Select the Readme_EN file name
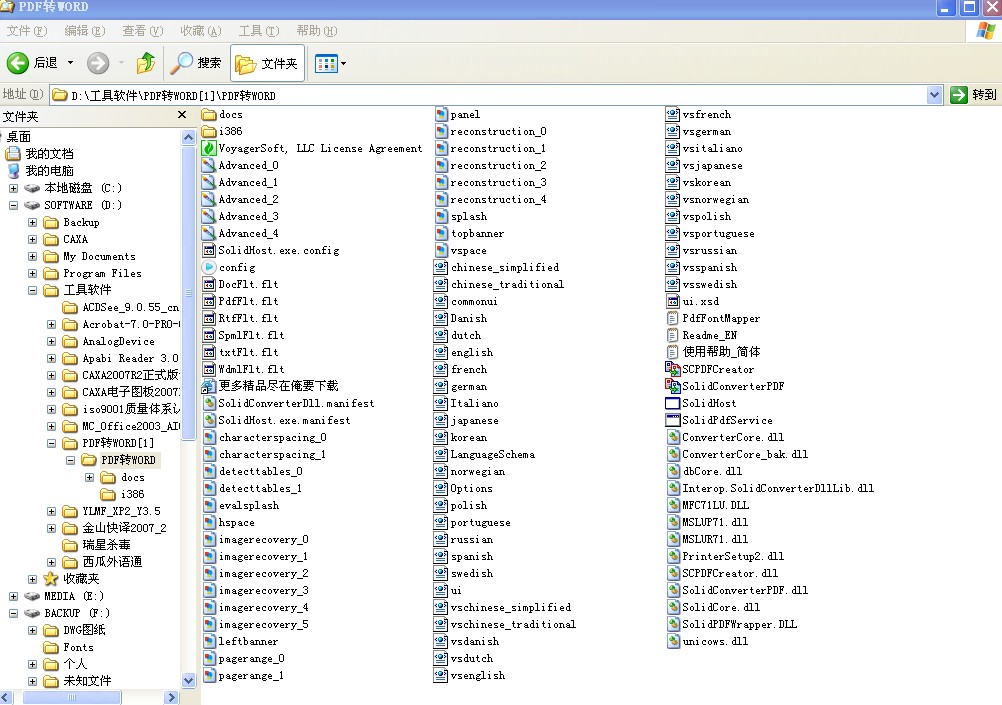The width and height of the screenshot is (1002, 705). pyautogui.click(x=710, y=336)
